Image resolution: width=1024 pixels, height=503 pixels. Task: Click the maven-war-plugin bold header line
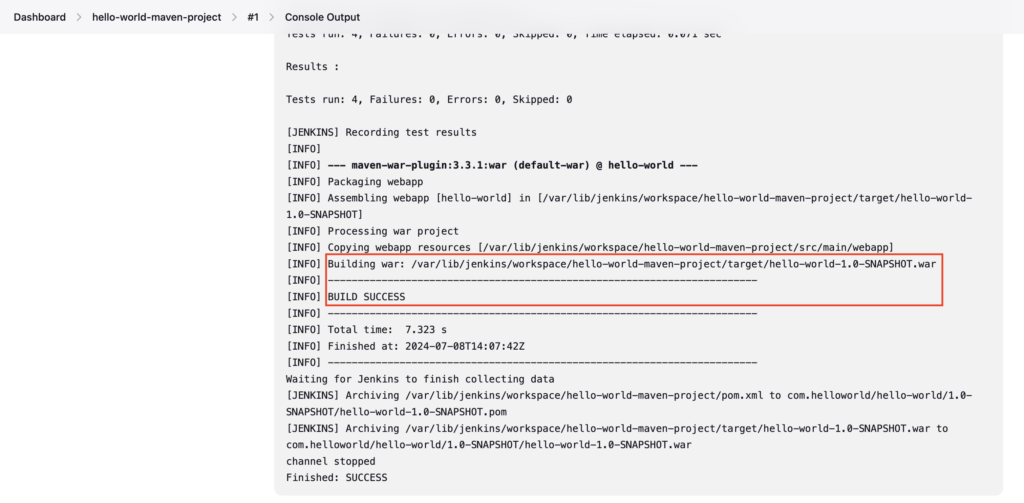click(492, 165)
